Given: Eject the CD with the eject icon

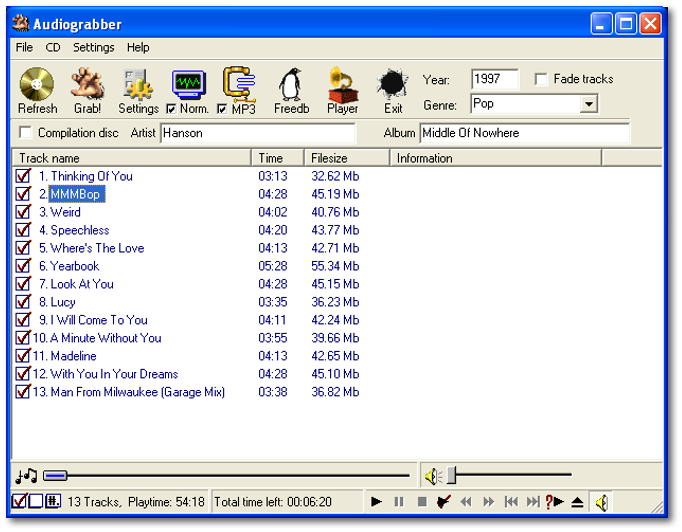Looking at the screenshot, I should coord(577,502).
